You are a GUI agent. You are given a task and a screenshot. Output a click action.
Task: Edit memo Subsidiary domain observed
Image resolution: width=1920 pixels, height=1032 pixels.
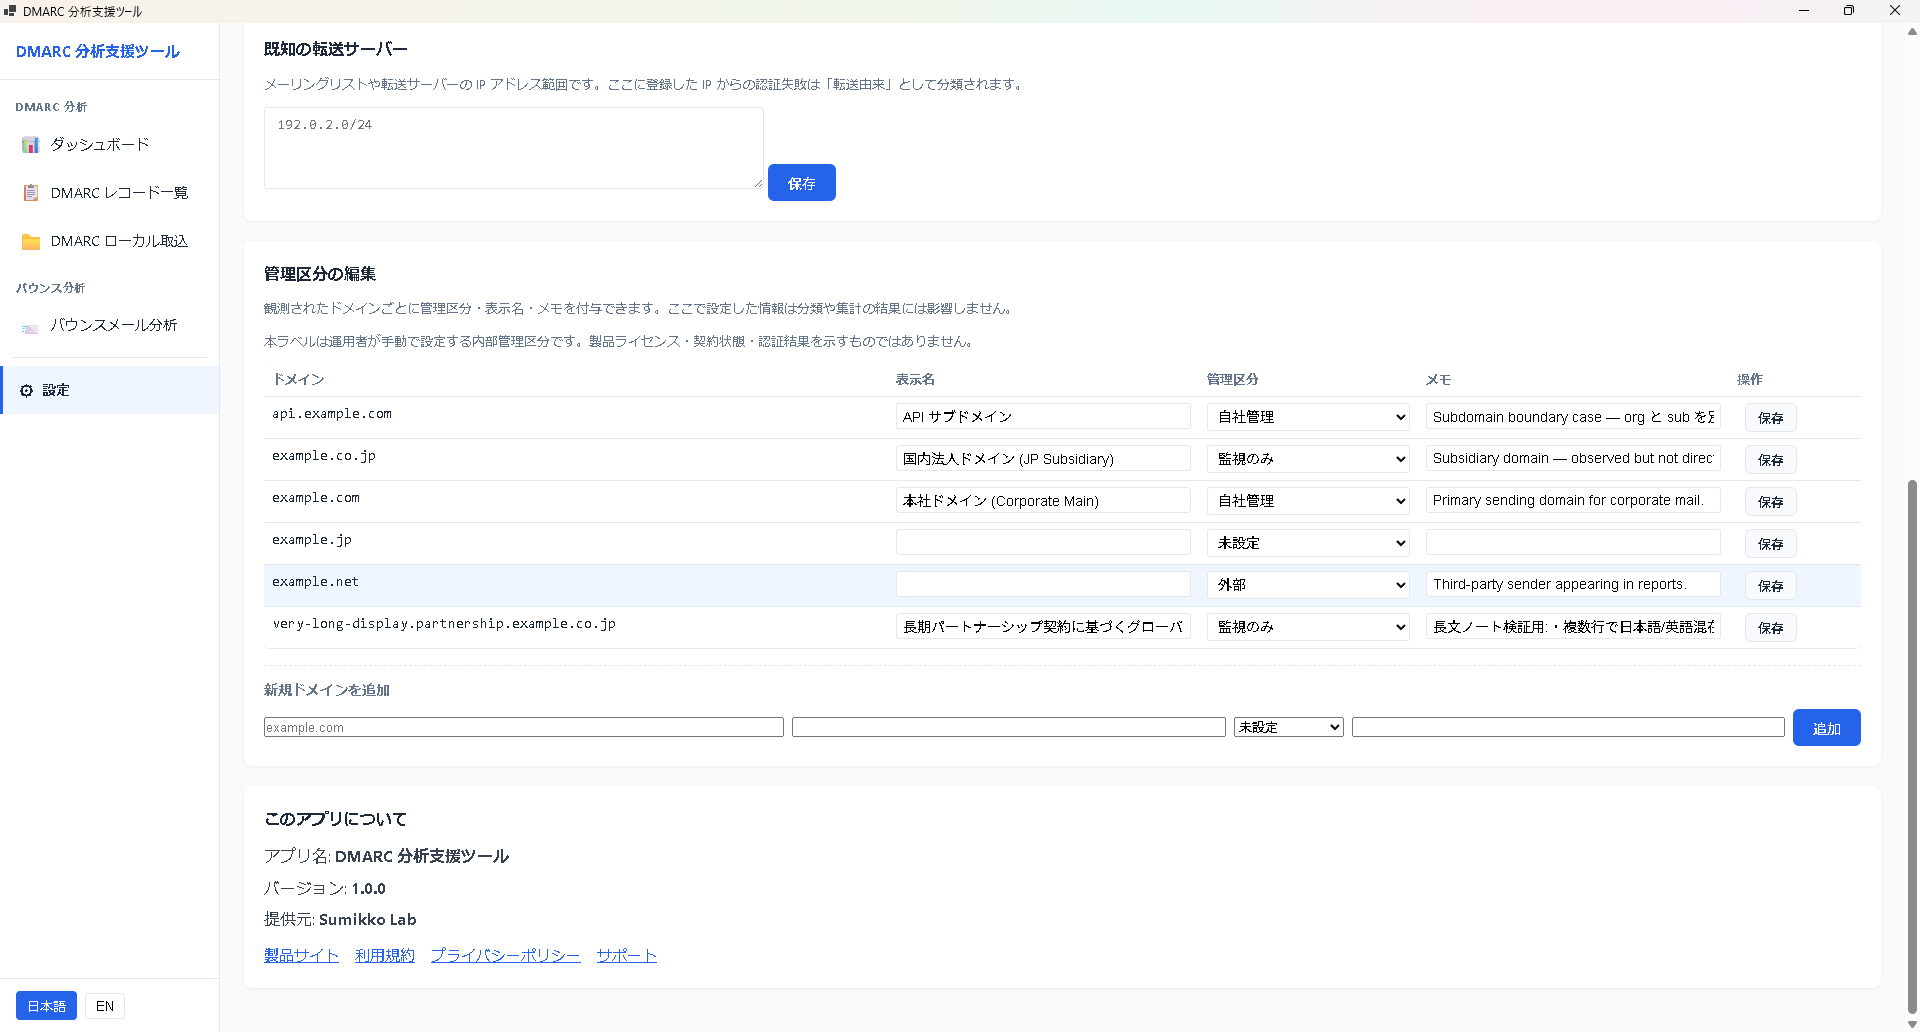[1573, 459]
